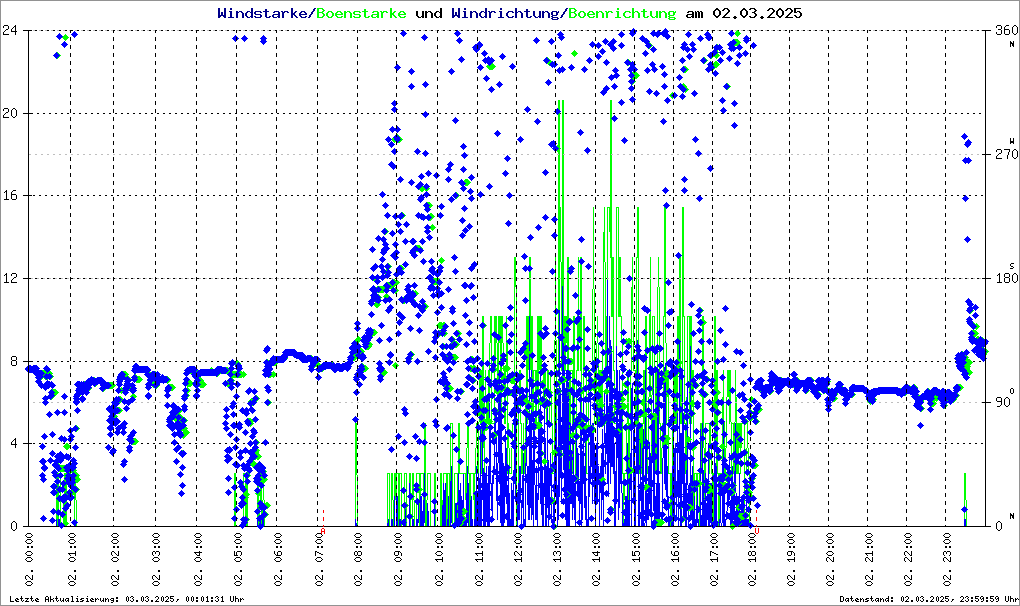
Task: Click the wind speed axis value 16
Action: pos(10,196)
